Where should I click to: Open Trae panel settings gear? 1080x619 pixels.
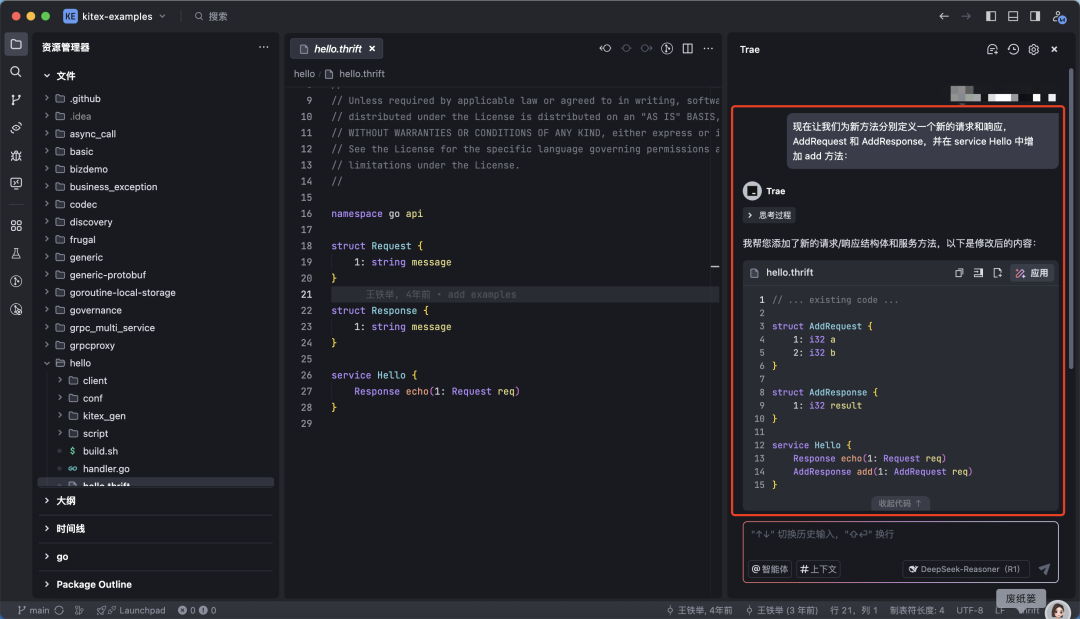pos(1034,49)
